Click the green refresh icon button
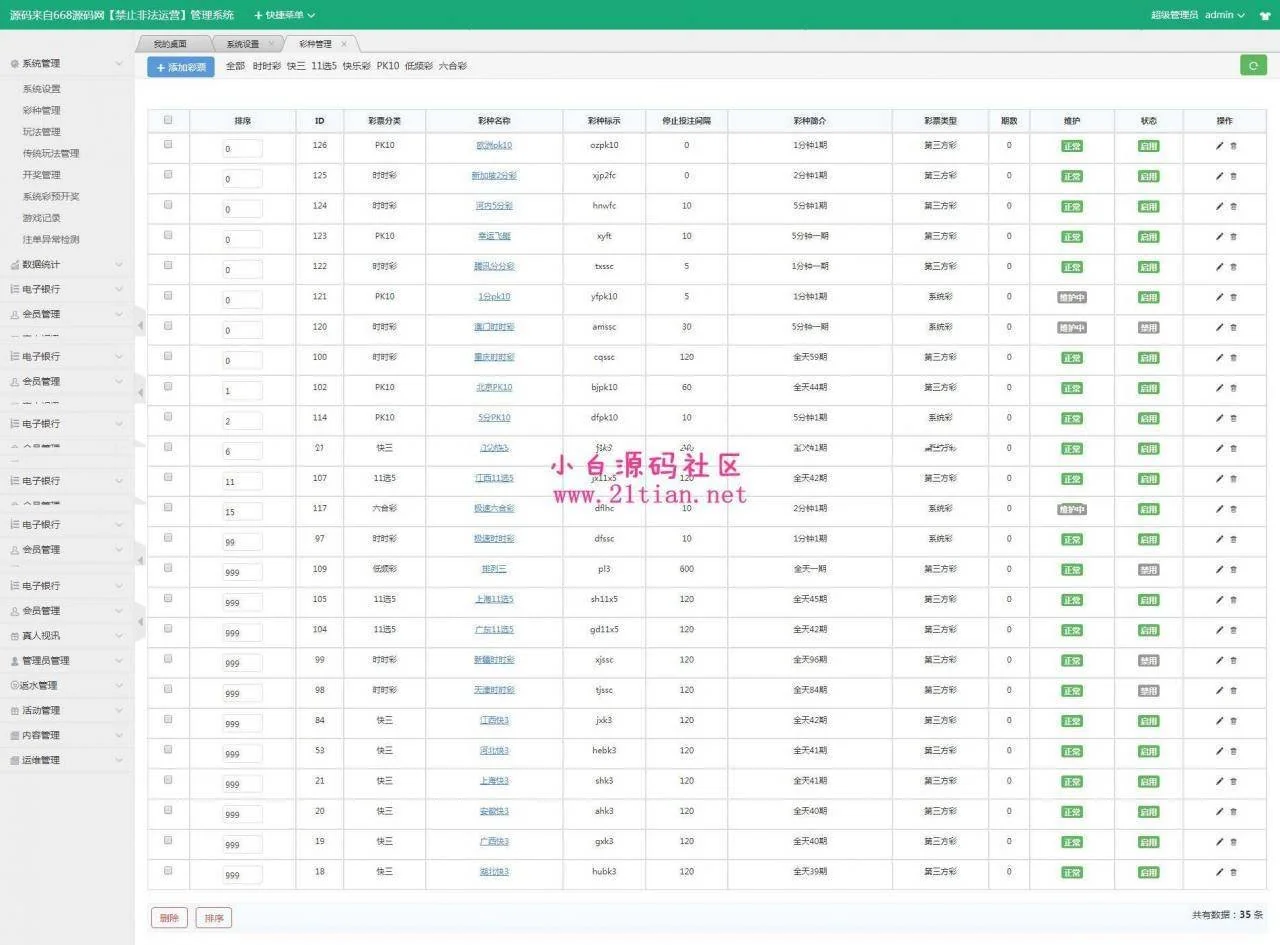 pos(1252,65)
